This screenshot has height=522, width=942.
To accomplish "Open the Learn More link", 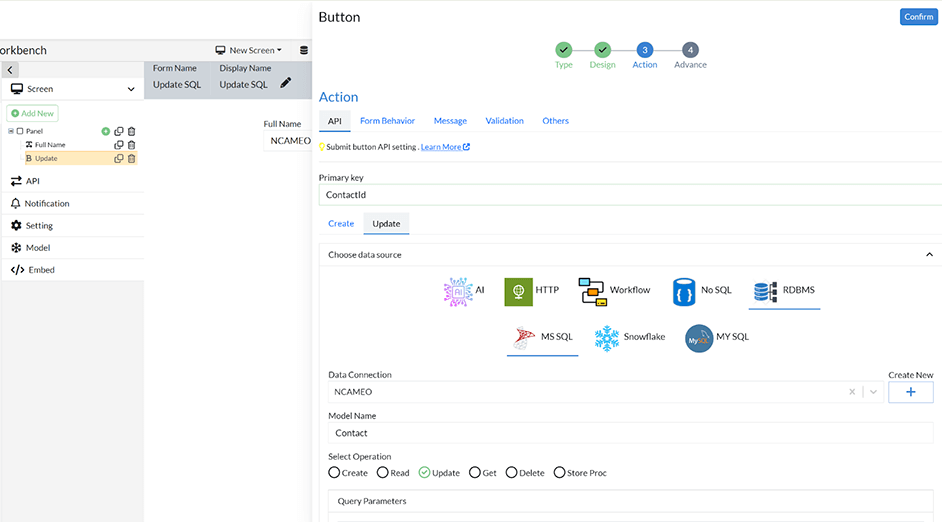I will coord(444,147).
